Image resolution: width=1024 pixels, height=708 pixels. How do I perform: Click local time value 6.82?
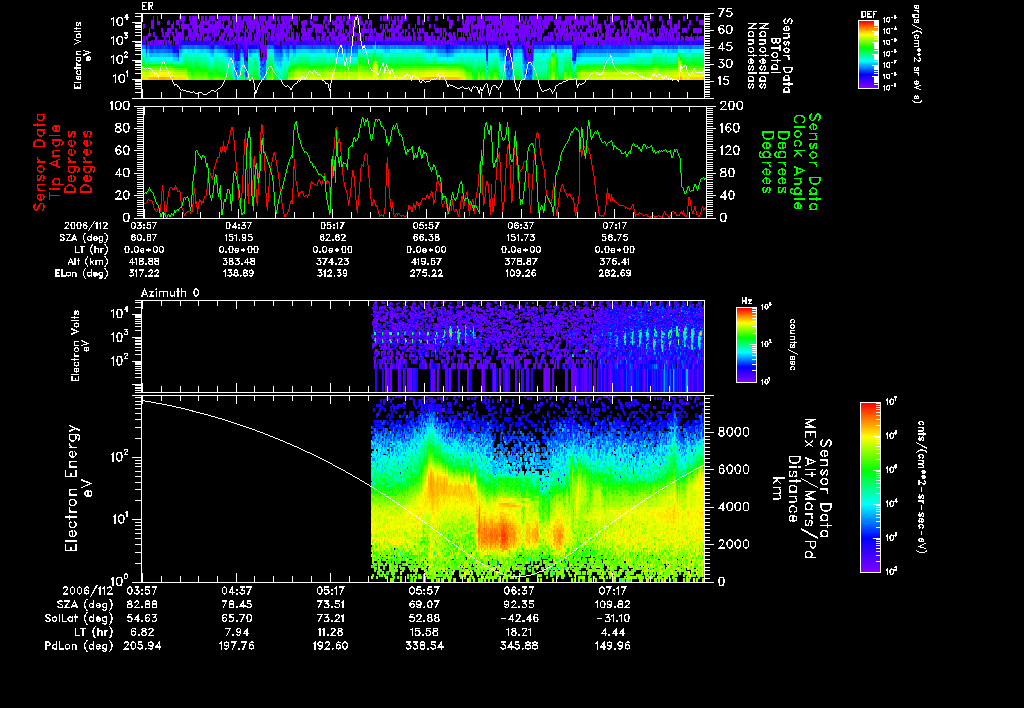tap(142, 632)
